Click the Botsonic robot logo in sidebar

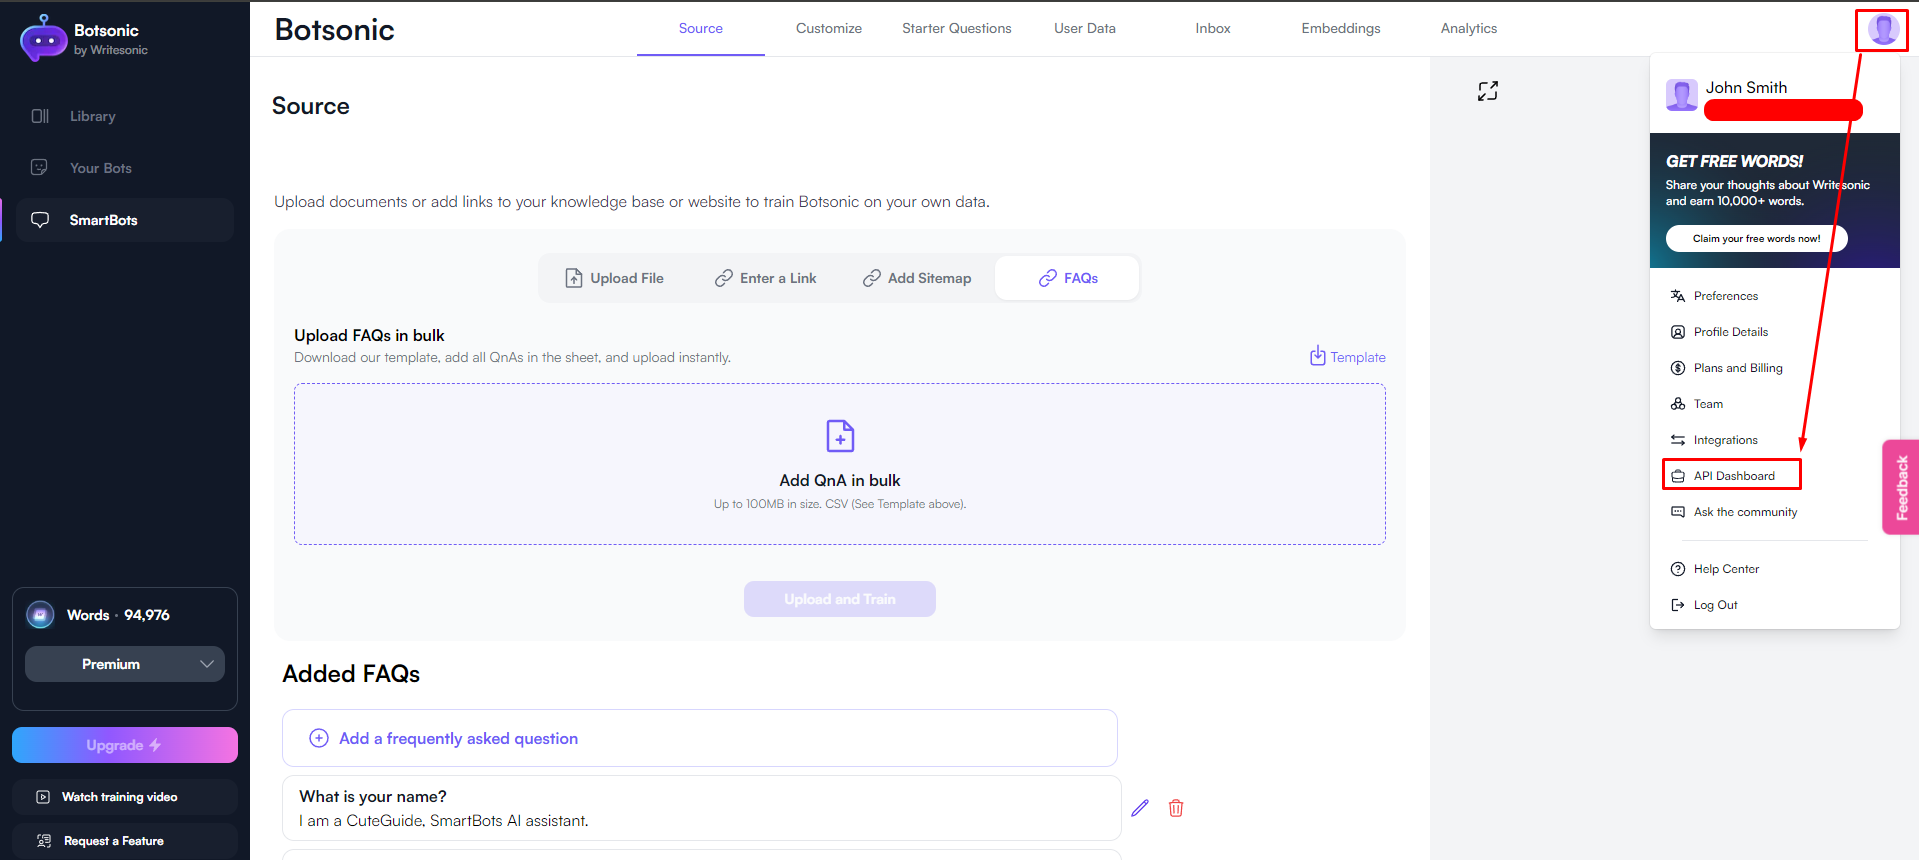tap(43, 38)
